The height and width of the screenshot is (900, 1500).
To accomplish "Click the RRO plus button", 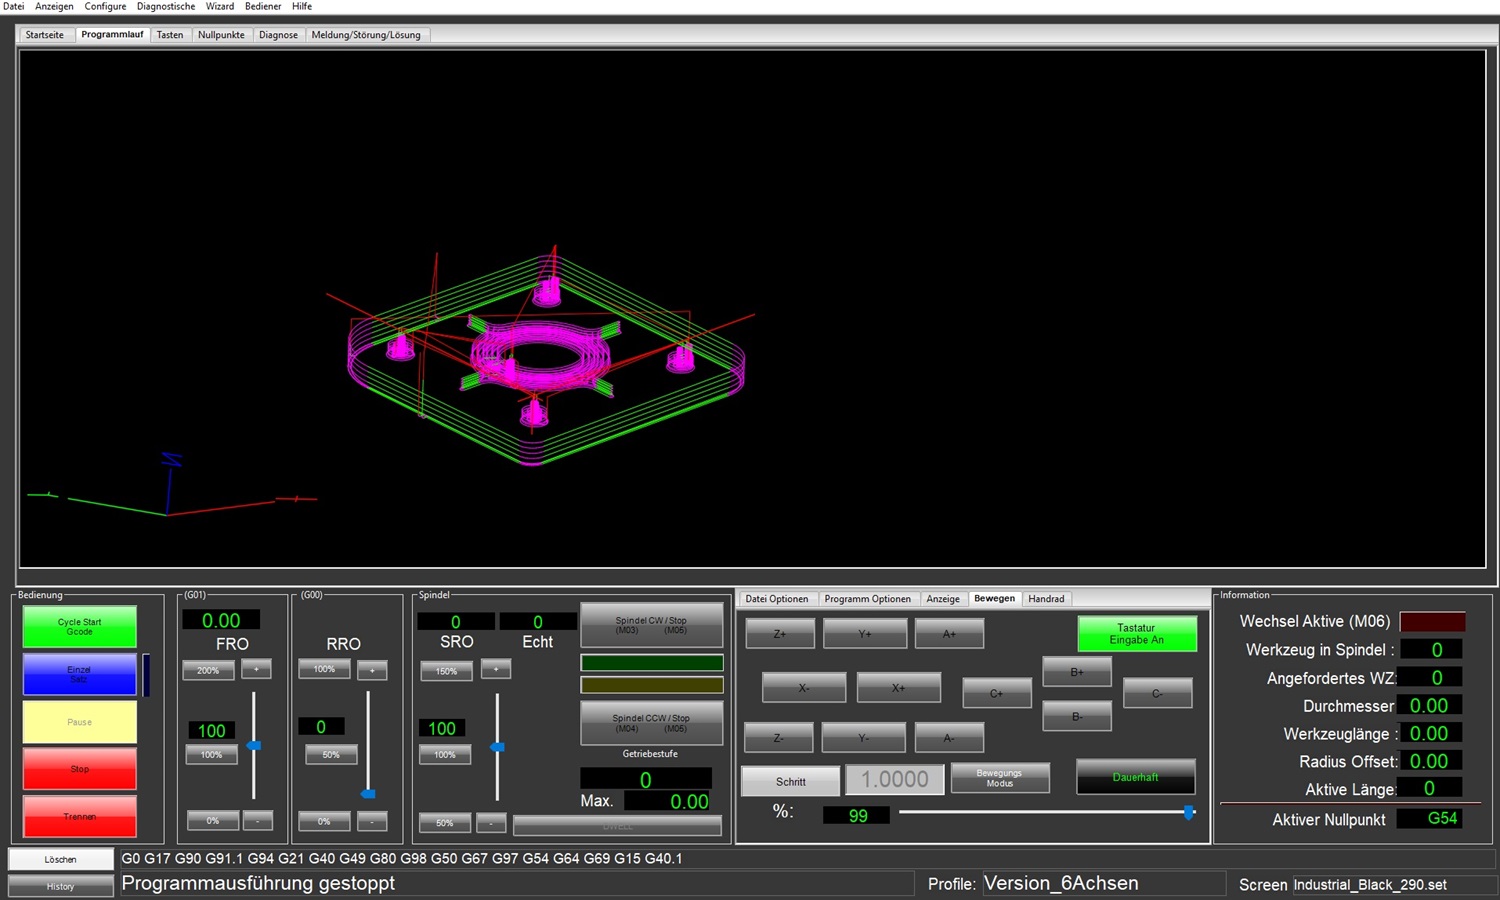I will click(x=372, y=669).
